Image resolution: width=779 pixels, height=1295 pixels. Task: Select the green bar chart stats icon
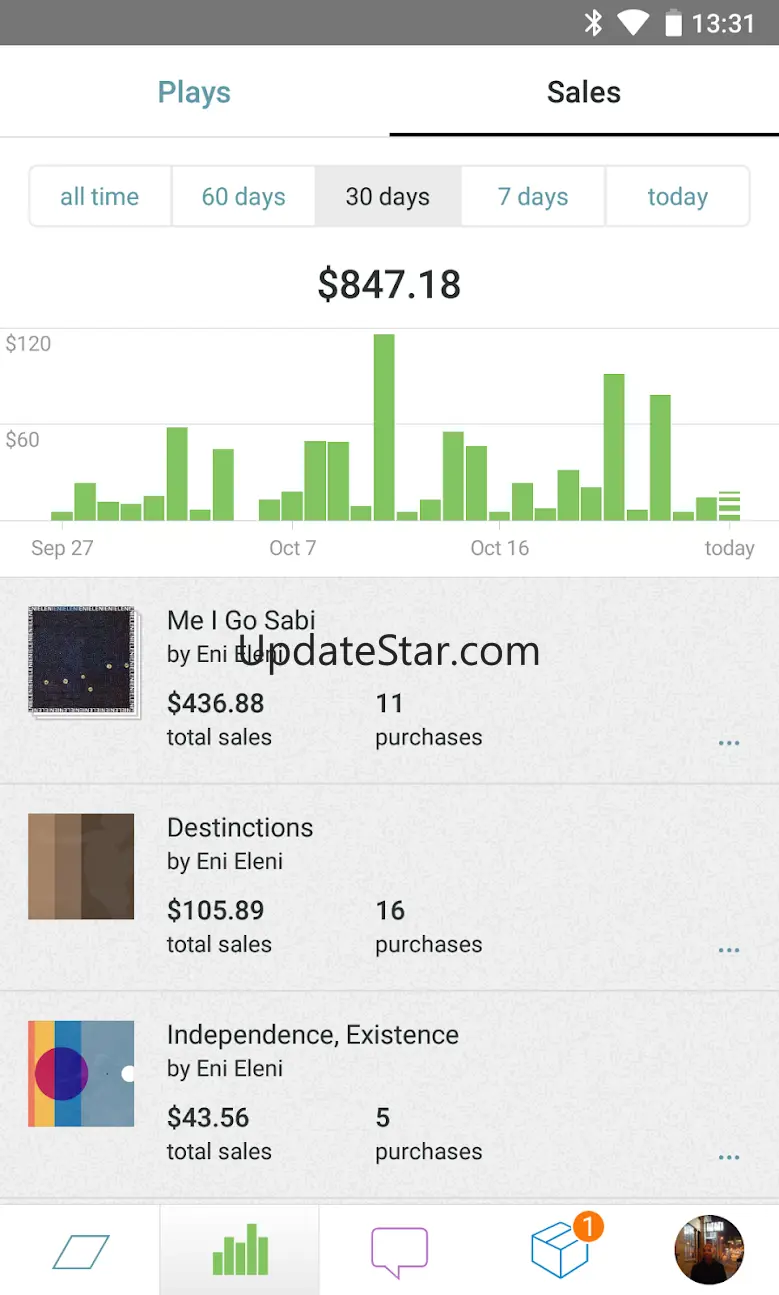240,1250
